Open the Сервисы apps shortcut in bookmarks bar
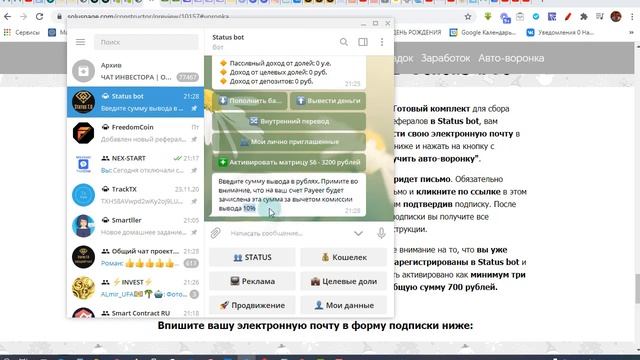The image size is (640, 360). [22, 32]
